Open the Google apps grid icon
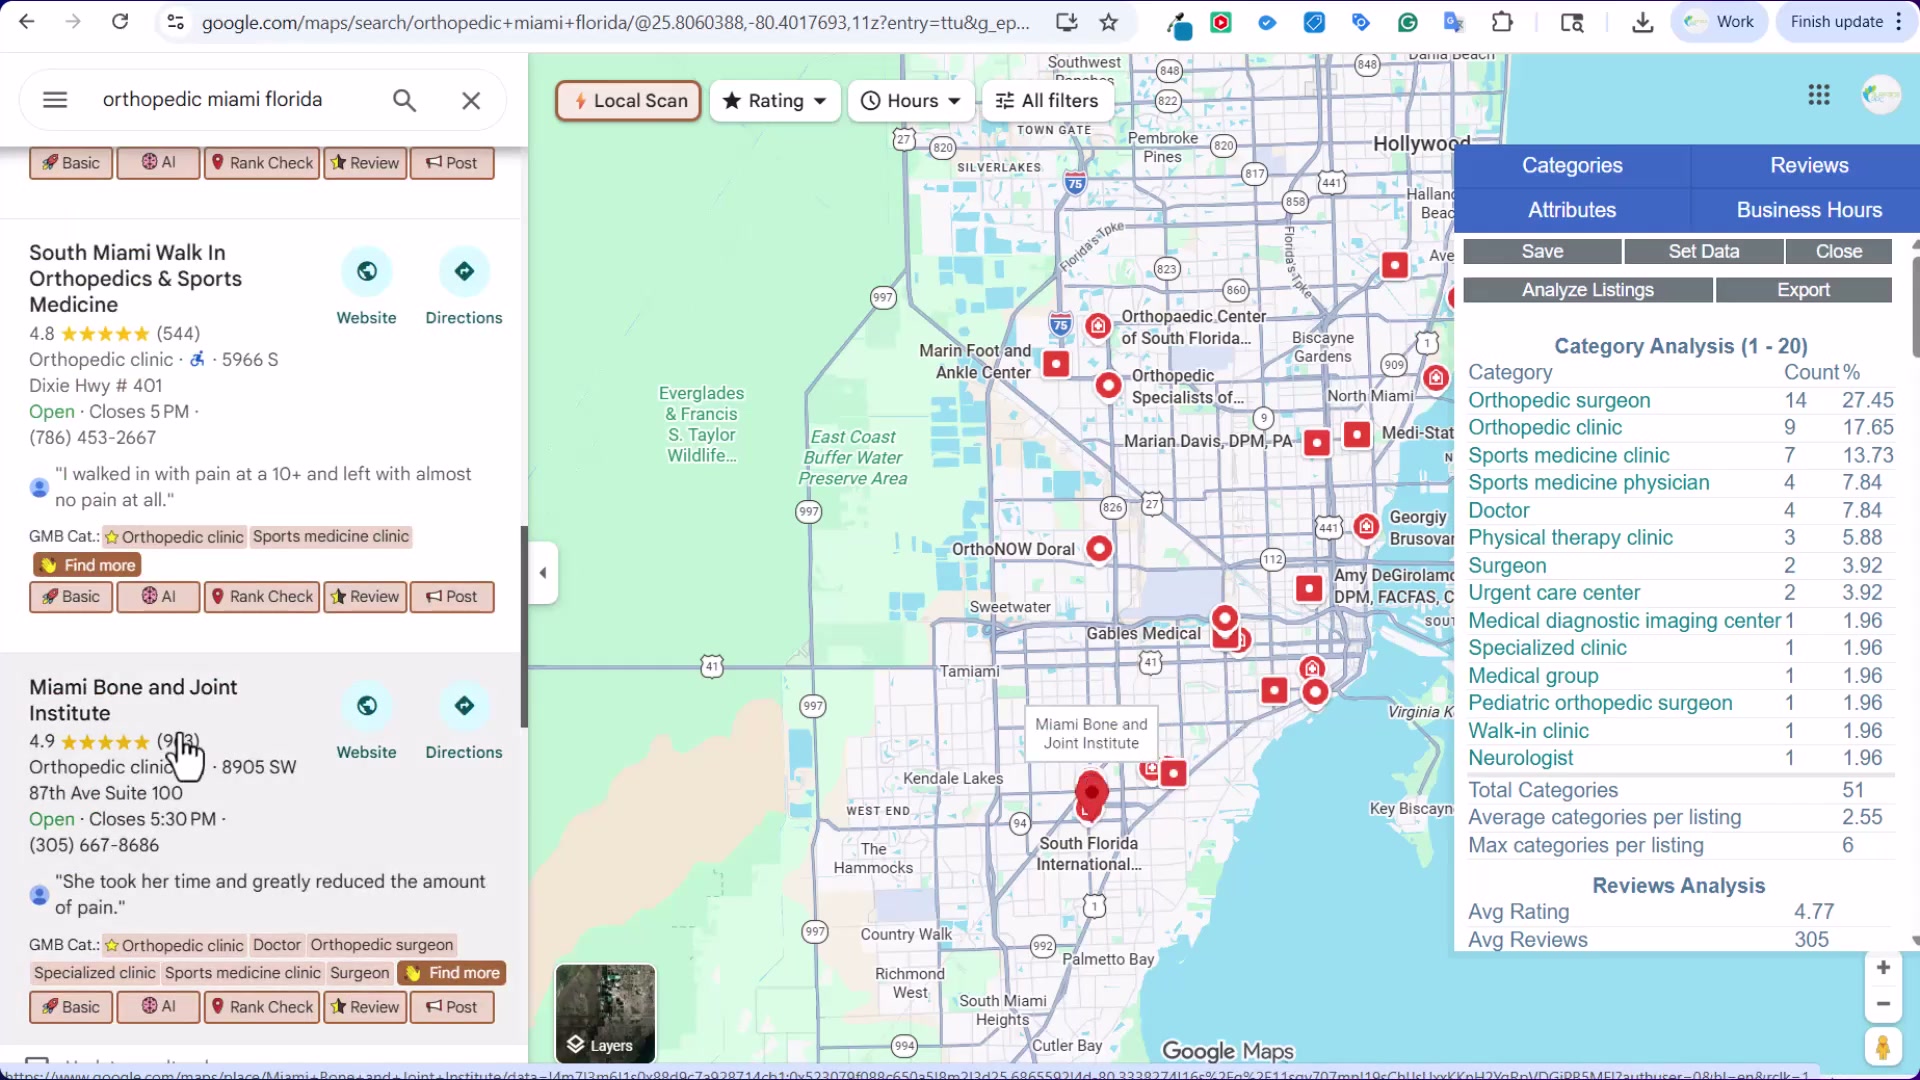1920x1080 pixels. point(1819,95)
